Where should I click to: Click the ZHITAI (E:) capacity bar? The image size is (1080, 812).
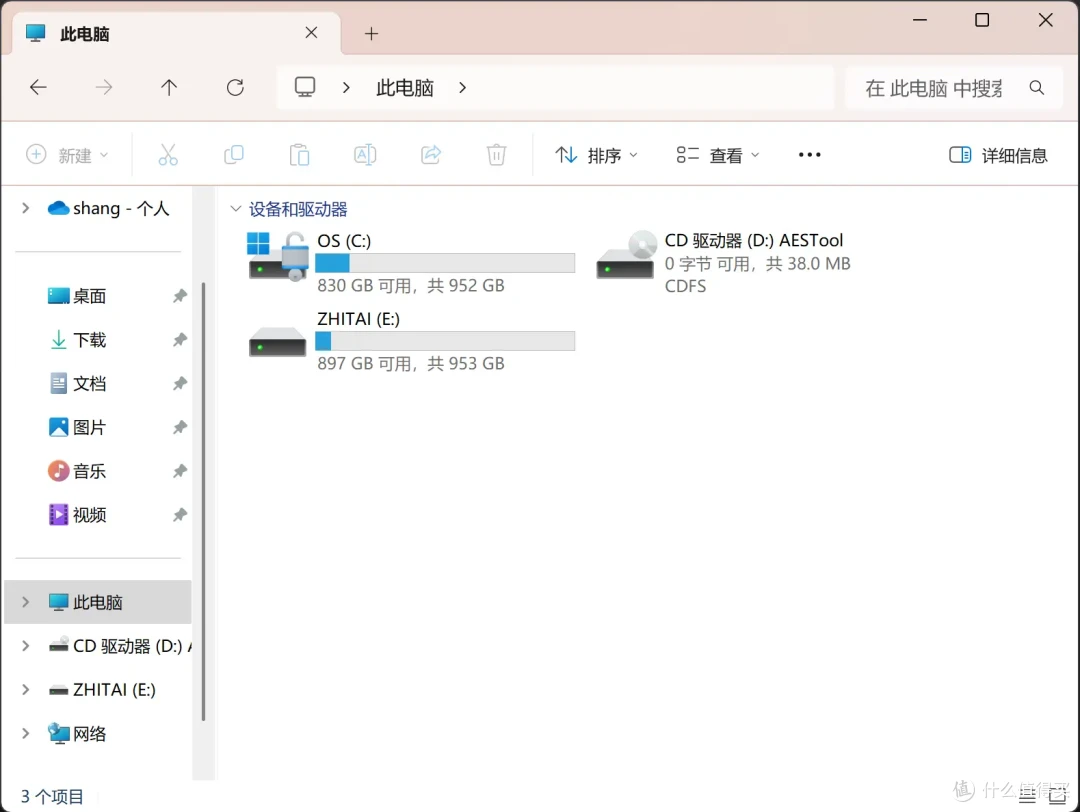pos(445,341)
